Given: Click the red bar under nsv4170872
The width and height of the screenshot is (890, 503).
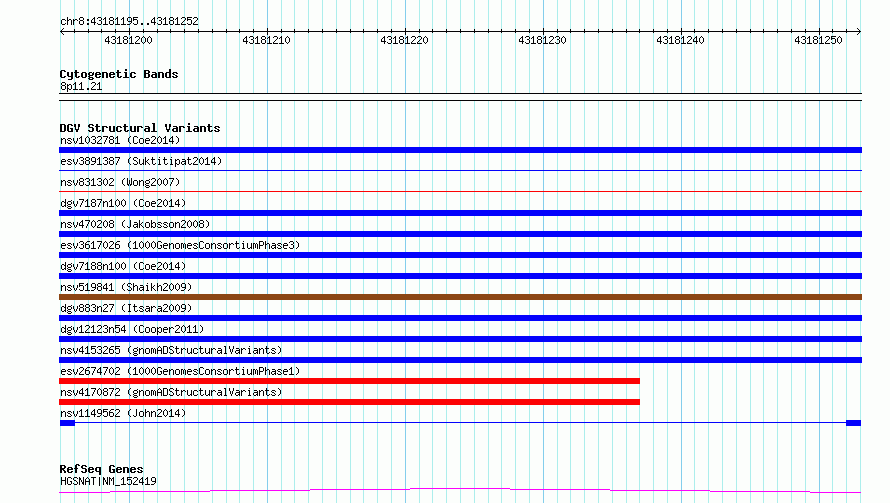Looking at the screenshot, I should (350, 402).
